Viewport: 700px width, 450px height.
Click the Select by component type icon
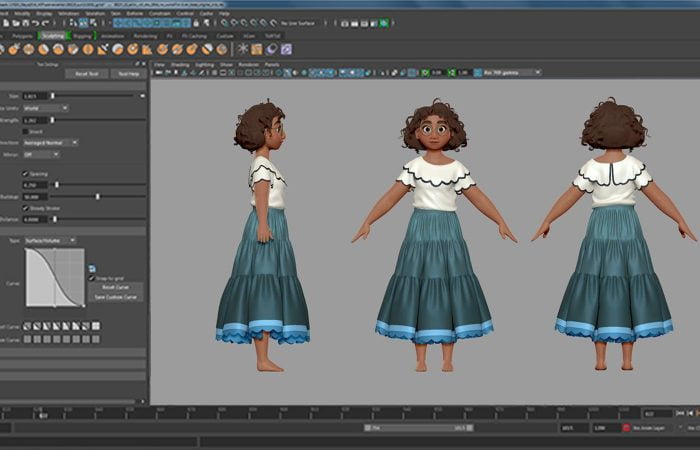(93, 23)
